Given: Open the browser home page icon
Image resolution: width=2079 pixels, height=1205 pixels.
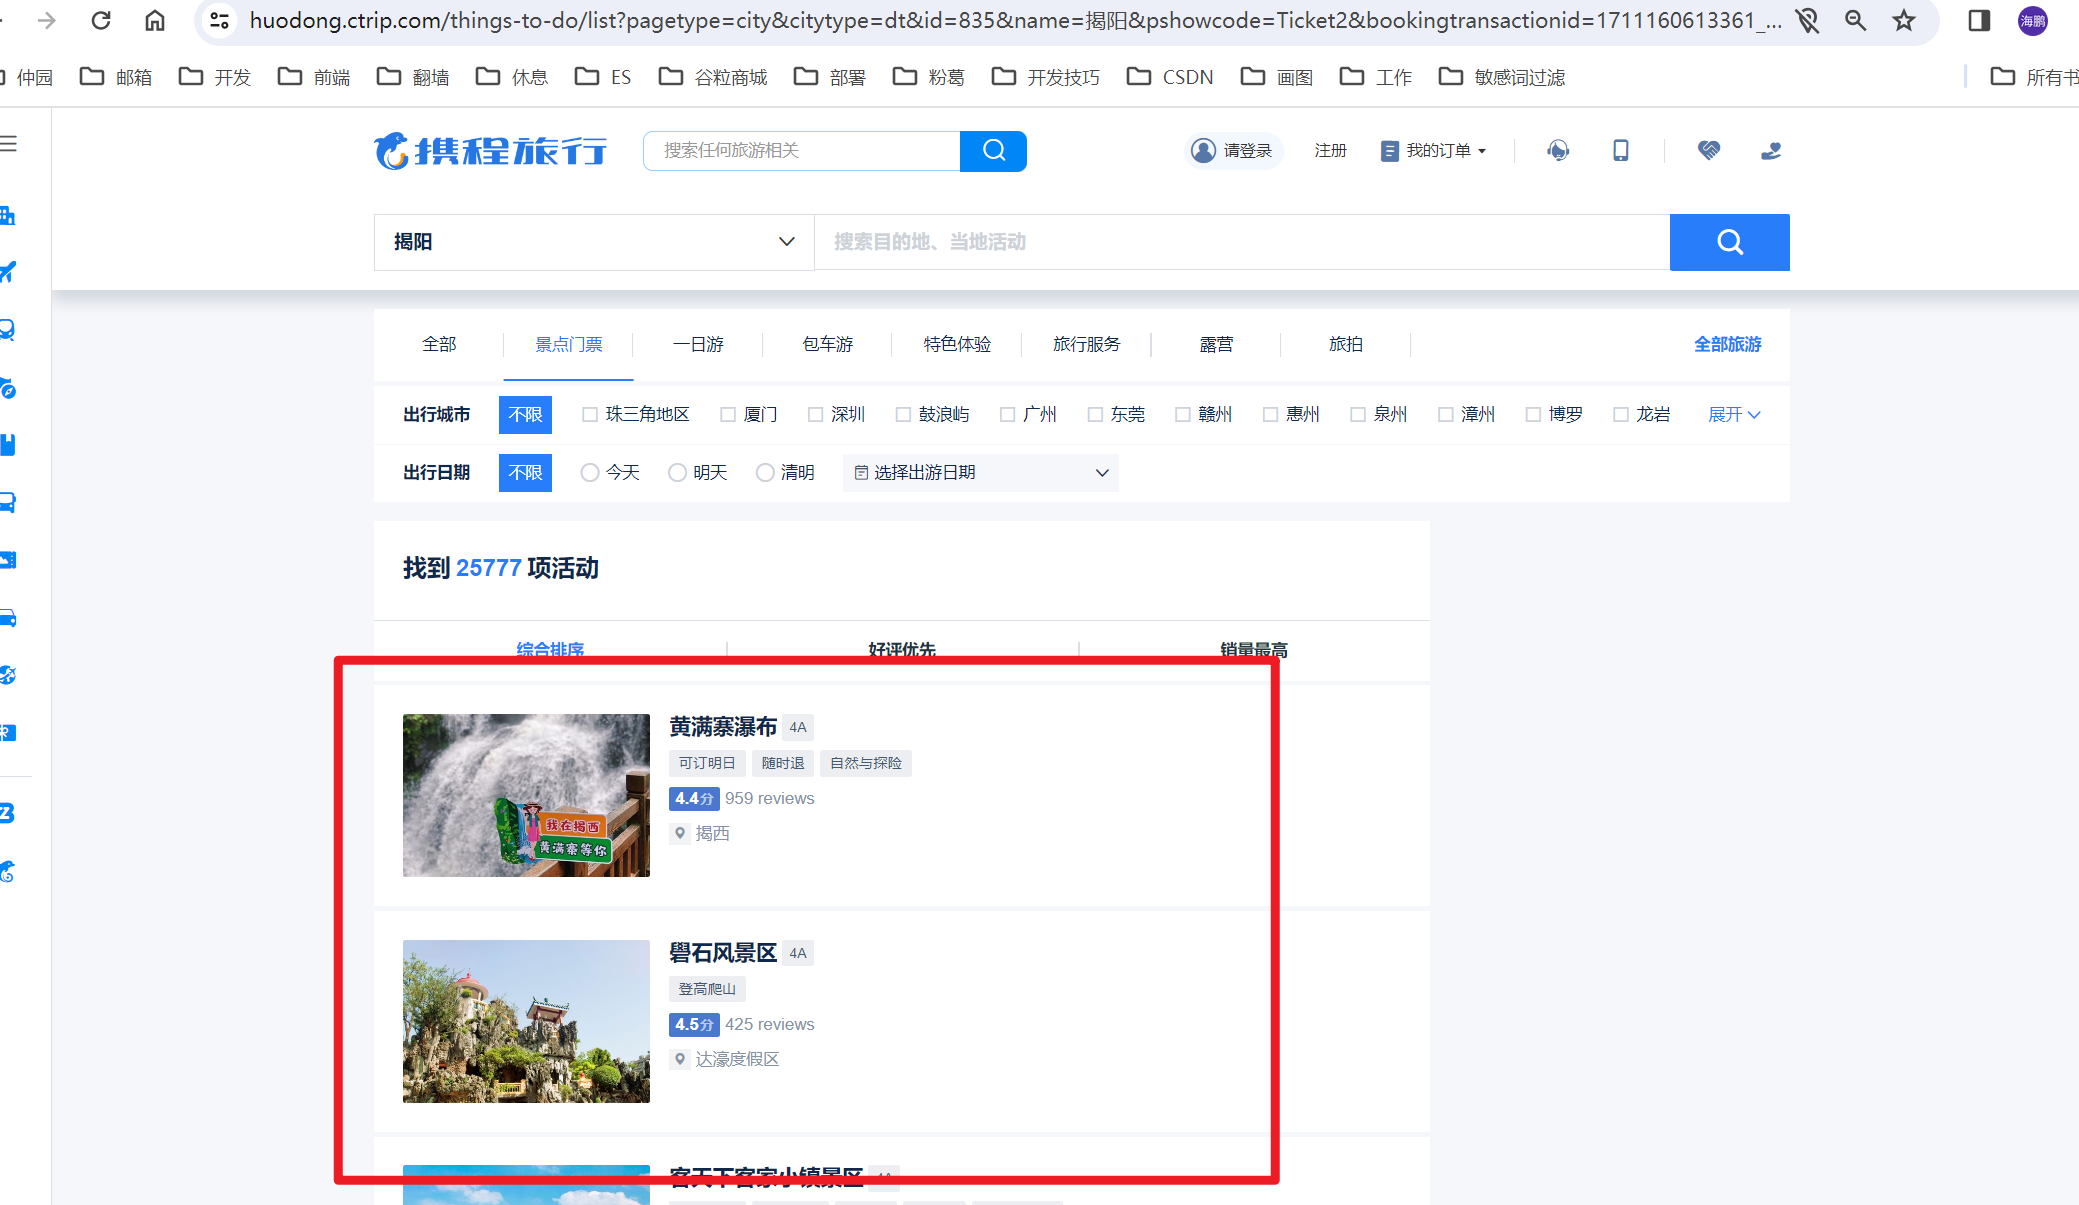Looking at the screenshot, I should point(155,21).
